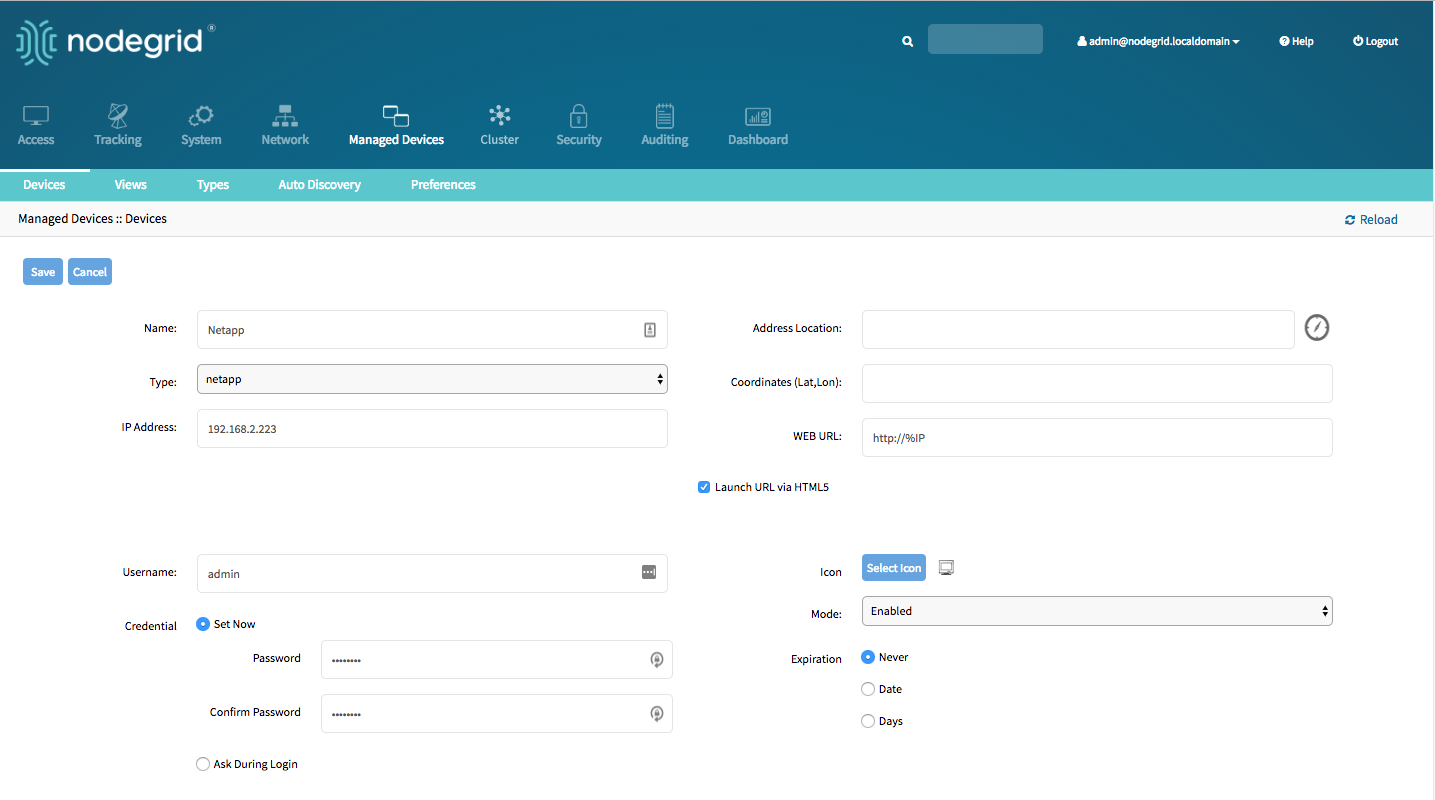The height and width of the screenshot is (800, 1435).
Task: Switch to the Auto Discovery tab
Action: 319,185
